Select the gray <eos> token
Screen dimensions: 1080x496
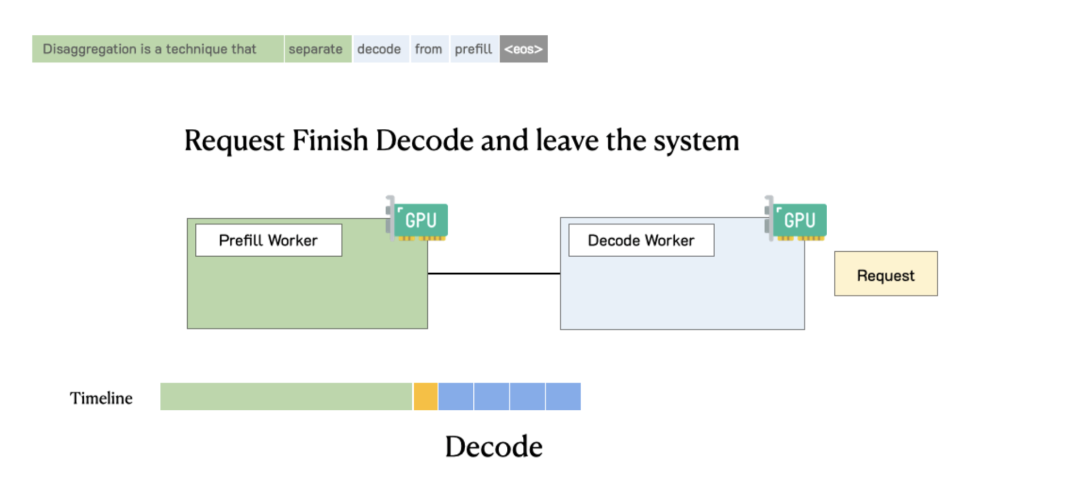523,49
